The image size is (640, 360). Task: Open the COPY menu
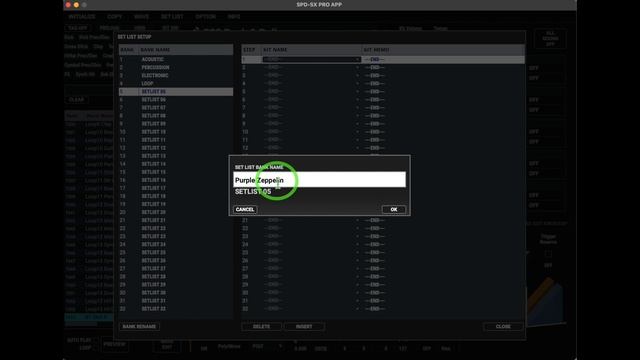(115, 17)
